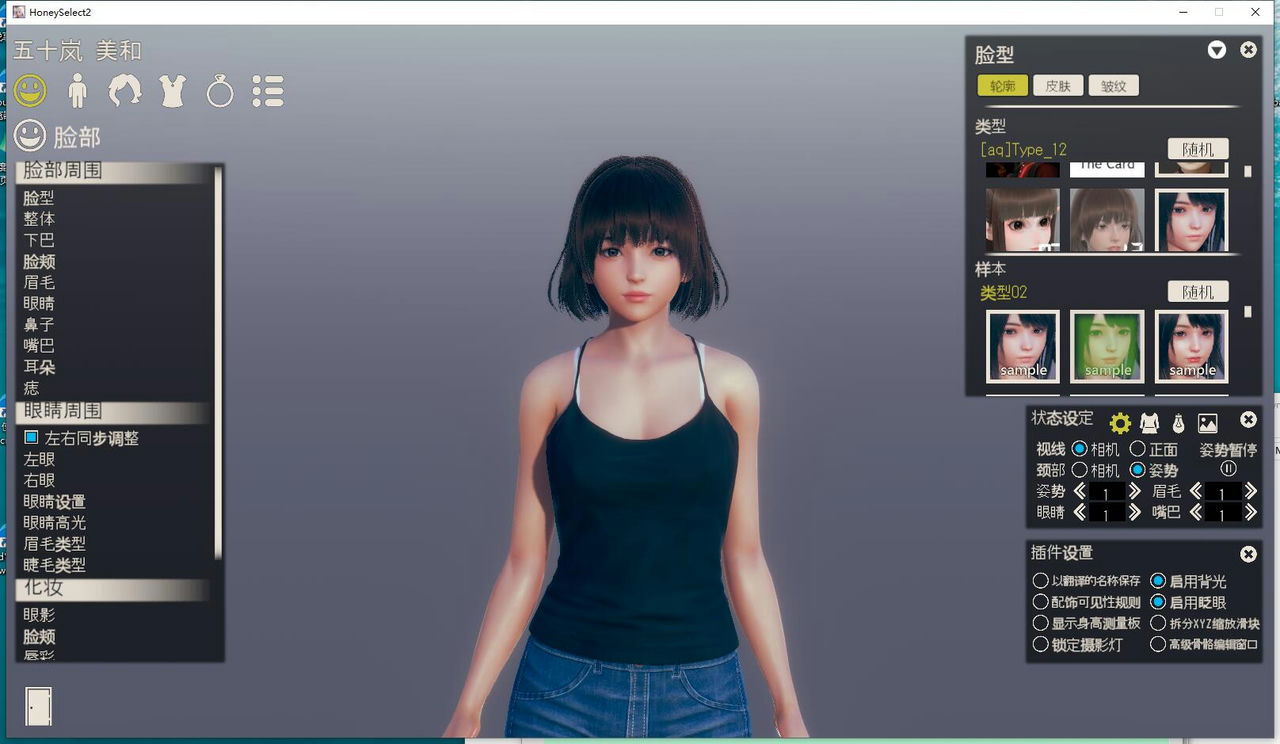
Task: Open the hair customization section
Action: pos(124,91)
